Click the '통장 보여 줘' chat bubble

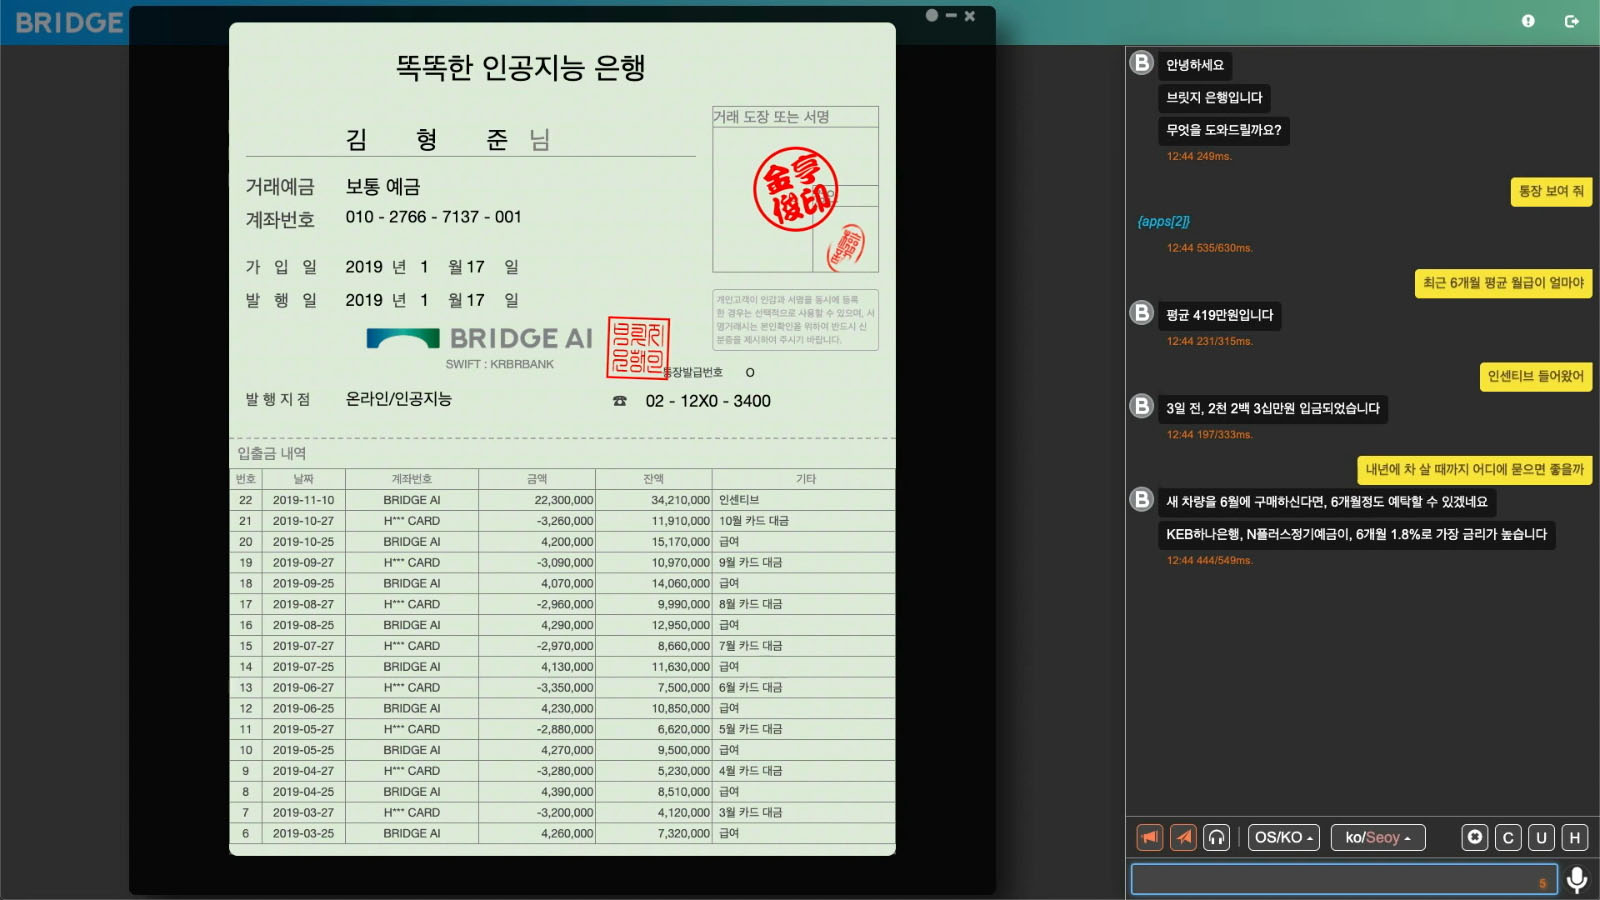click(1551, 191)
